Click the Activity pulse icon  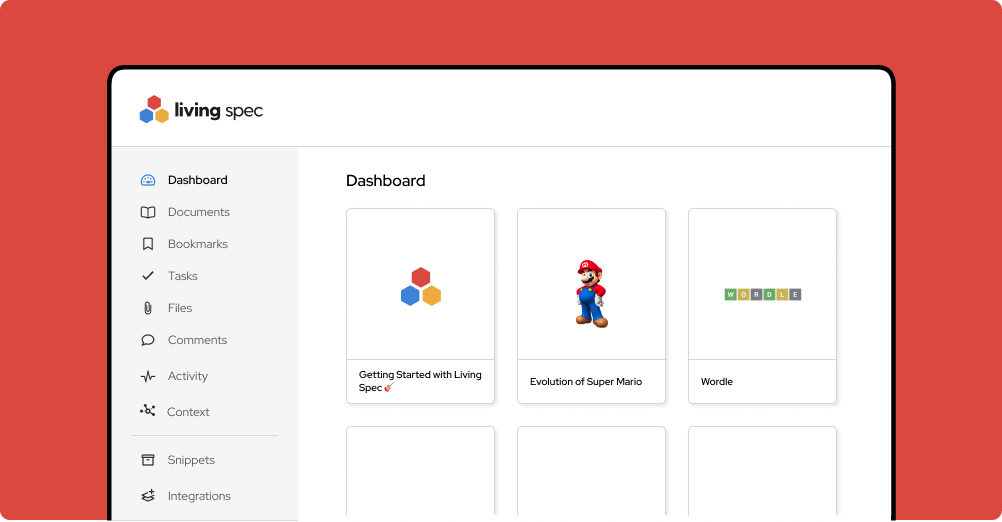point(148,377)
